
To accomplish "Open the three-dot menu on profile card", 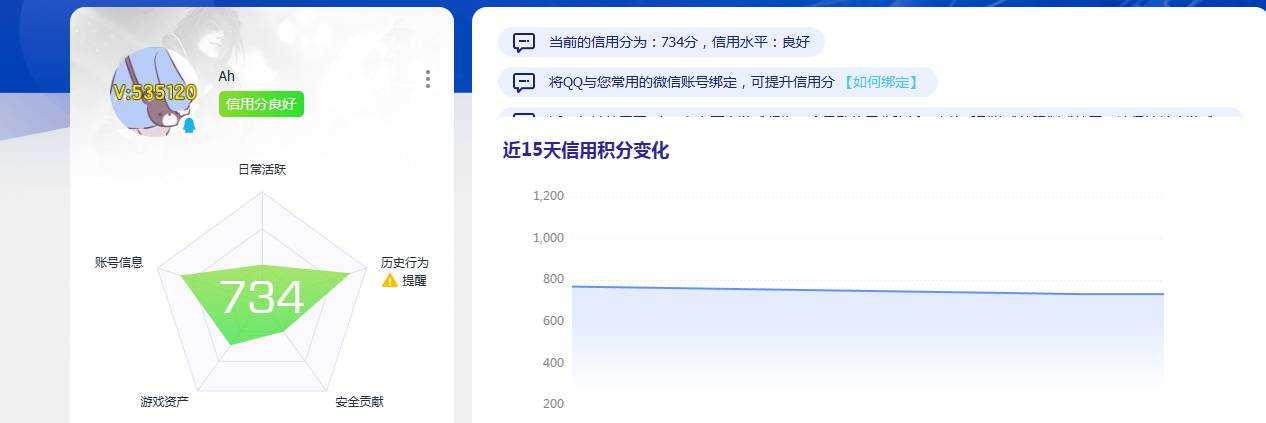I will (x=428, y=79).
